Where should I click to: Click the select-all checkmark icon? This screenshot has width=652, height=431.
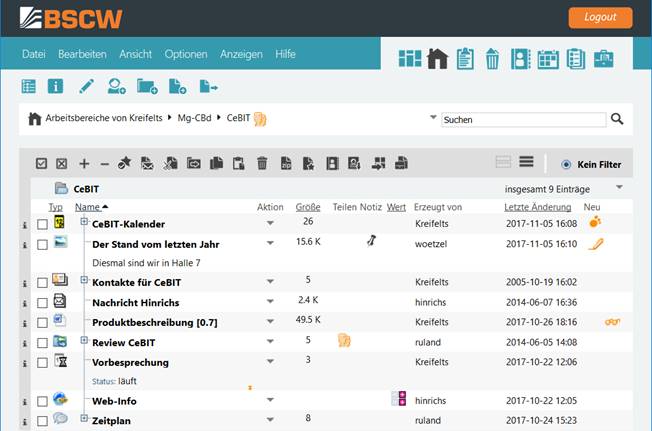point(42,163)
